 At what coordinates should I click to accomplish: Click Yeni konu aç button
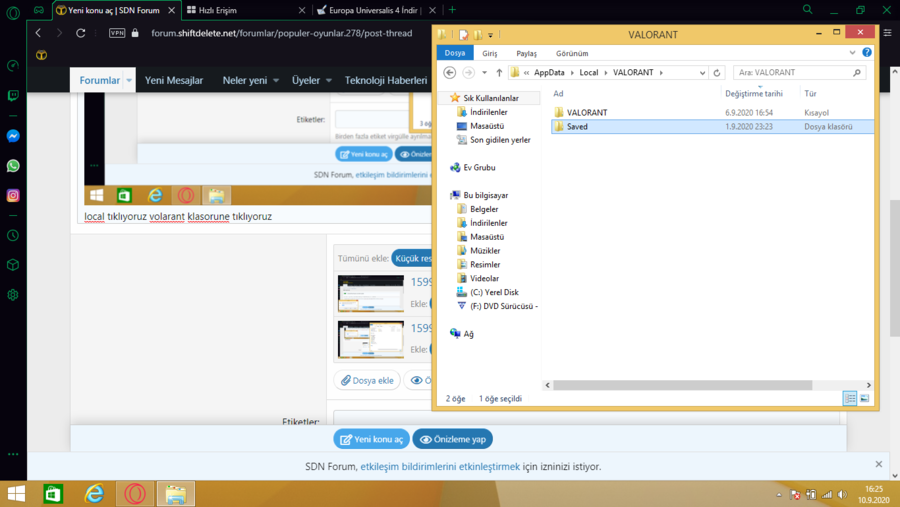tap(371, 439)
